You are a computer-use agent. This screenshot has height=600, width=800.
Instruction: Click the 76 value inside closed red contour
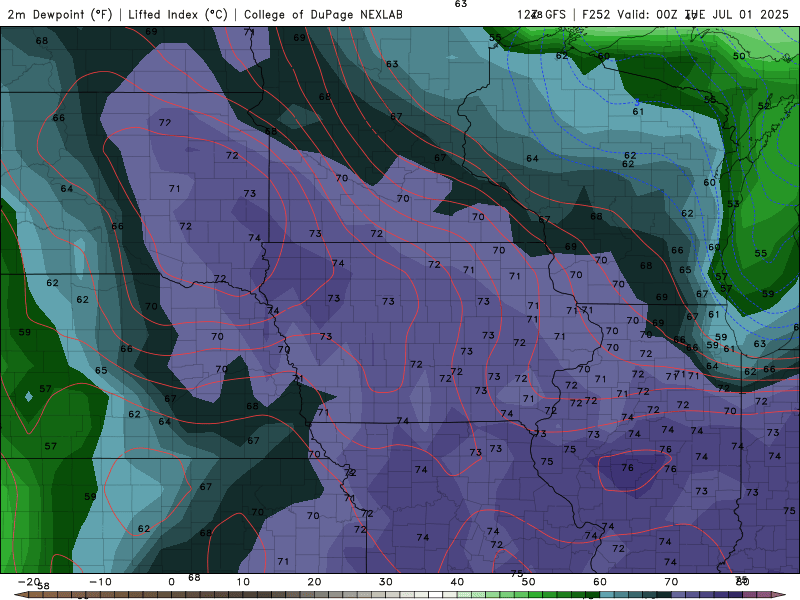pos(628,468)
